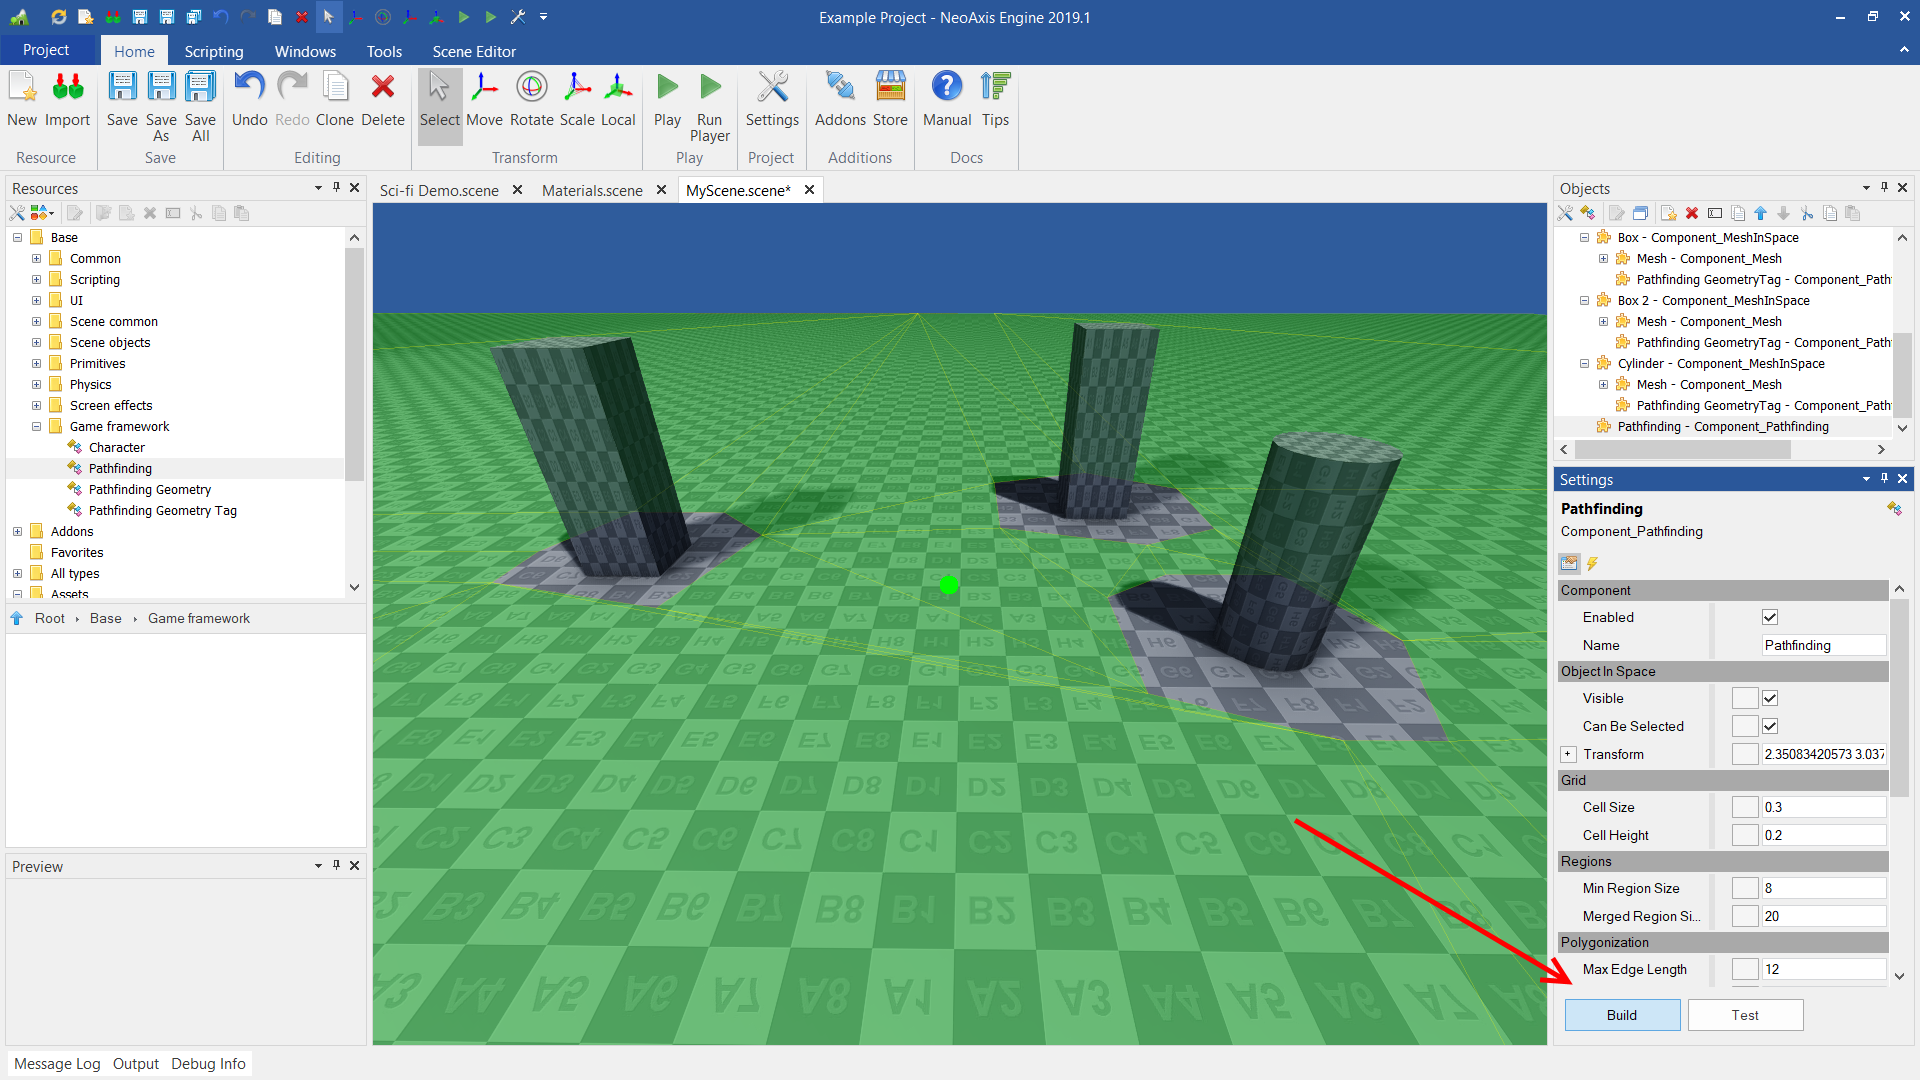Screen dimensions: 1920x1080
Task: Open the Addons icon
Action: coord(840,88)
